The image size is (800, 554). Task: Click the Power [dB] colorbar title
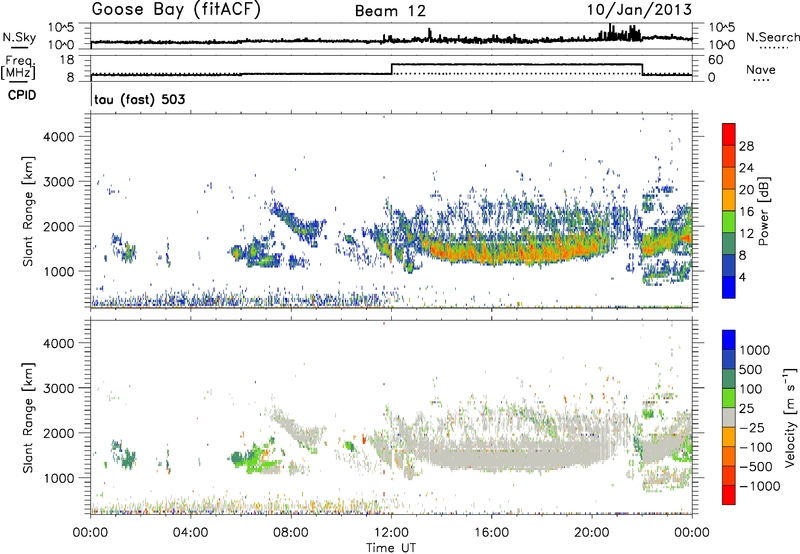click(x=763, y=211)
